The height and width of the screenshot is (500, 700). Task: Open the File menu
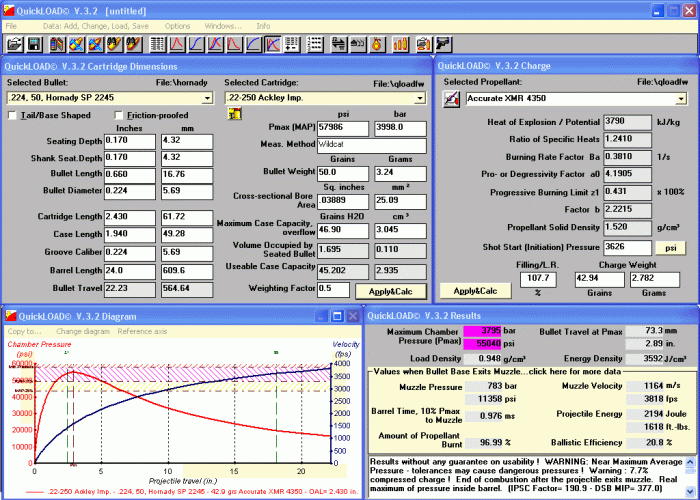click(11, 26)
